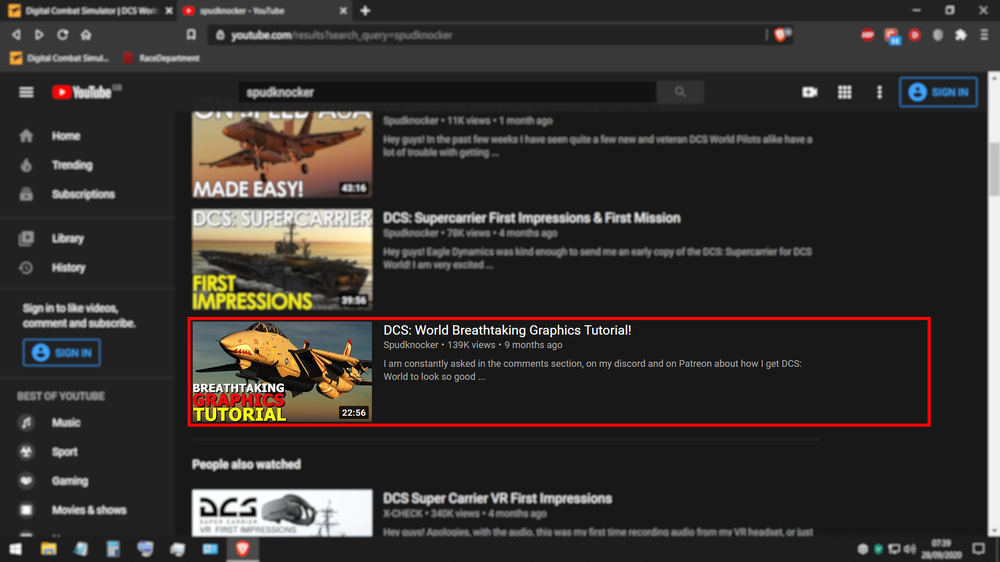Click the page vertical scrollbar thumb
This screenshot has width=1000, height=562.
(994, 170)
